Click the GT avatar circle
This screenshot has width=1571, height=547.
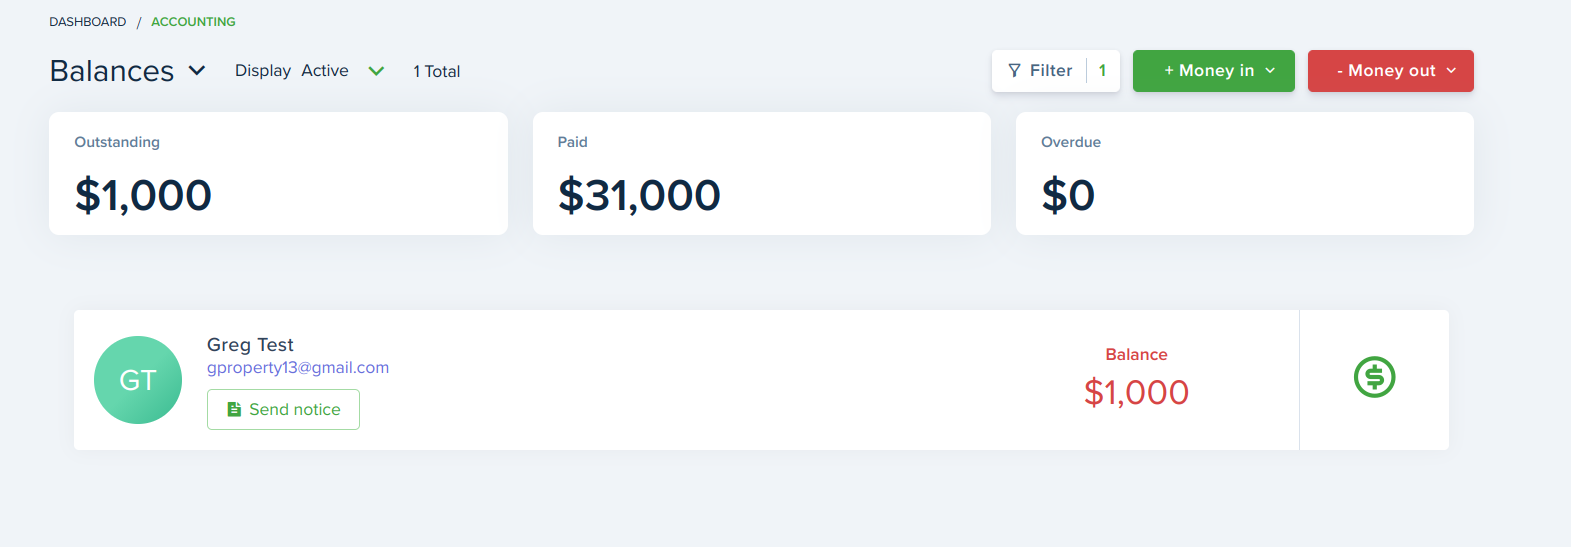(138, 380)
